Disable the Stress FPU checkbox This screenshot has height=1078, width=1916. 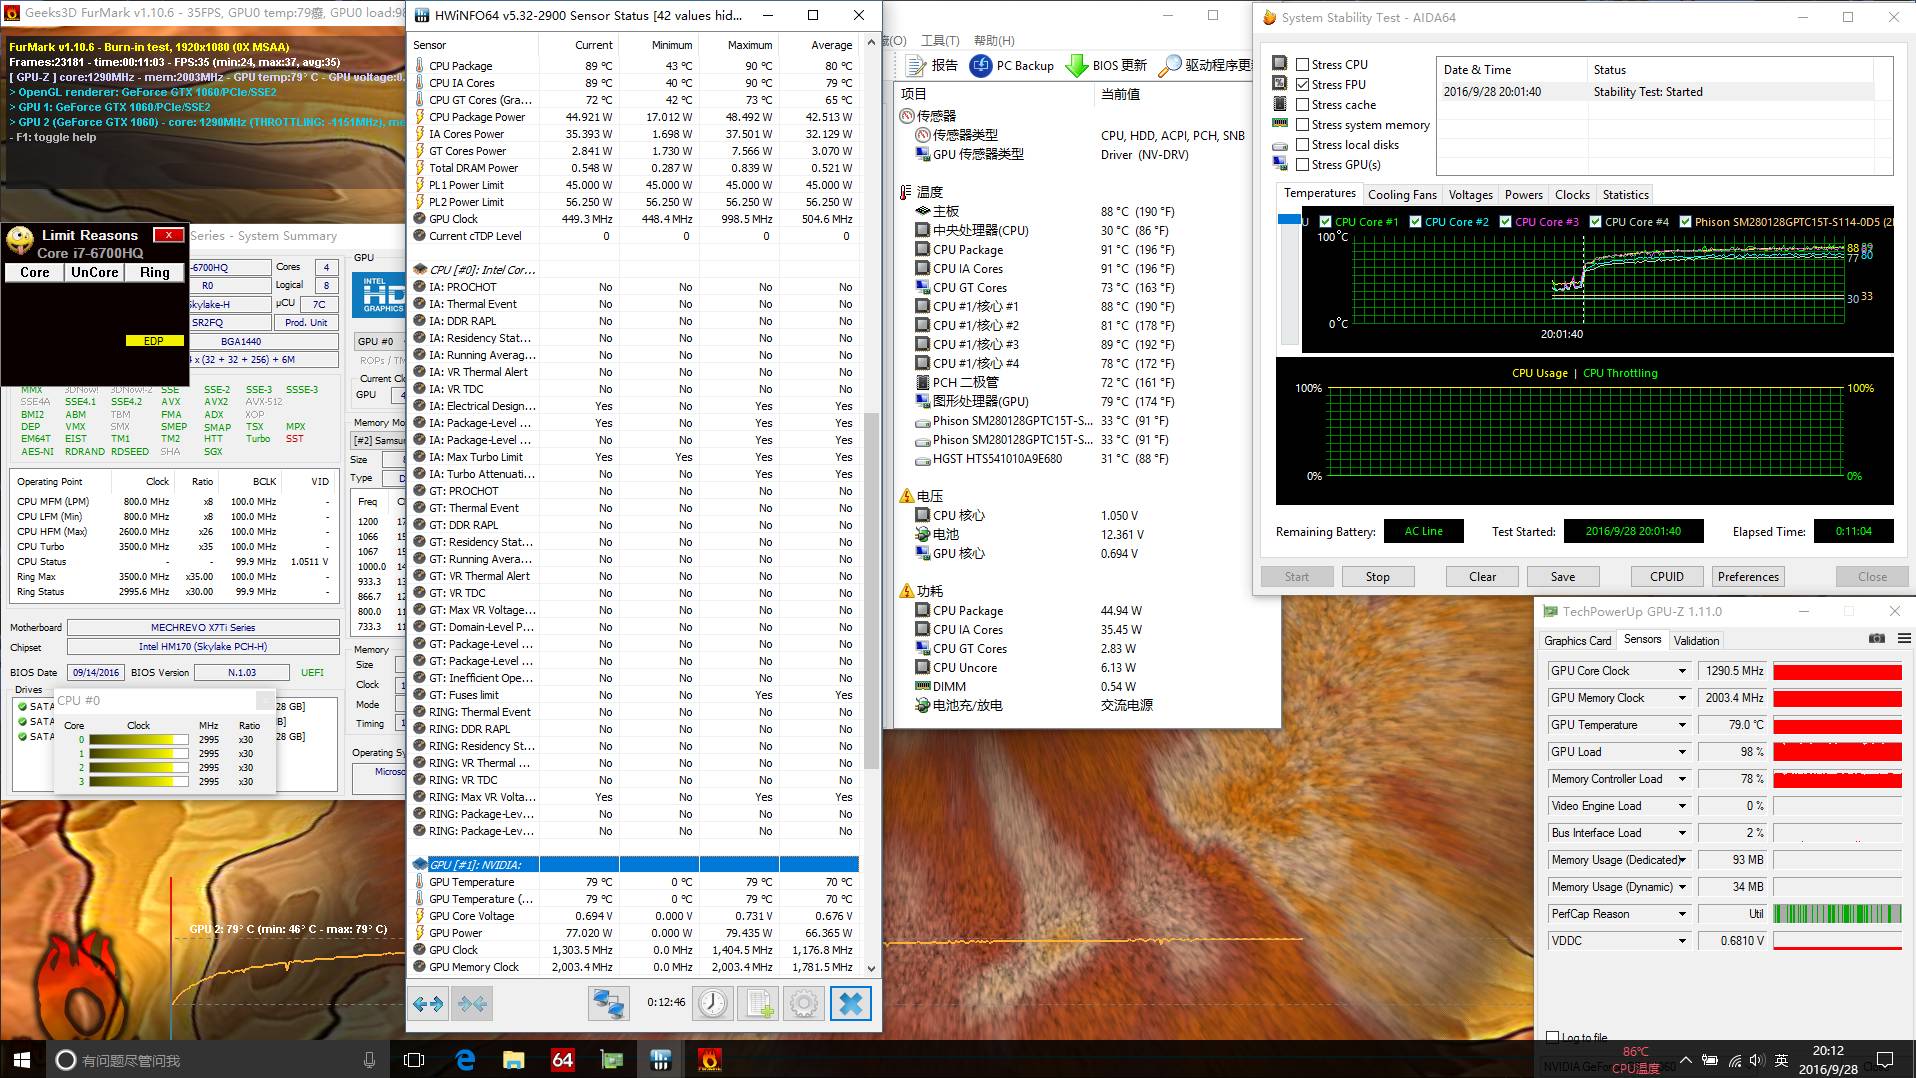pos(1303,84)
